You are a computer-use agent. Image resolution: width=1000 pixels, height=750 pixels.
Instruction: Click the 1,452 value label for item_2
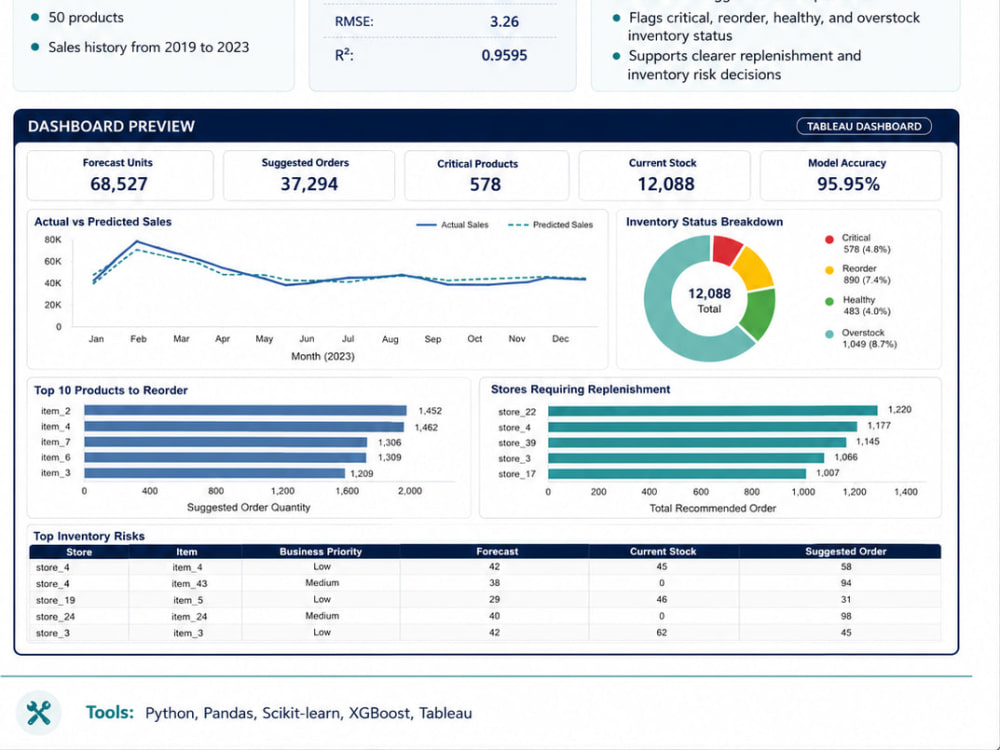coord(430,411)
